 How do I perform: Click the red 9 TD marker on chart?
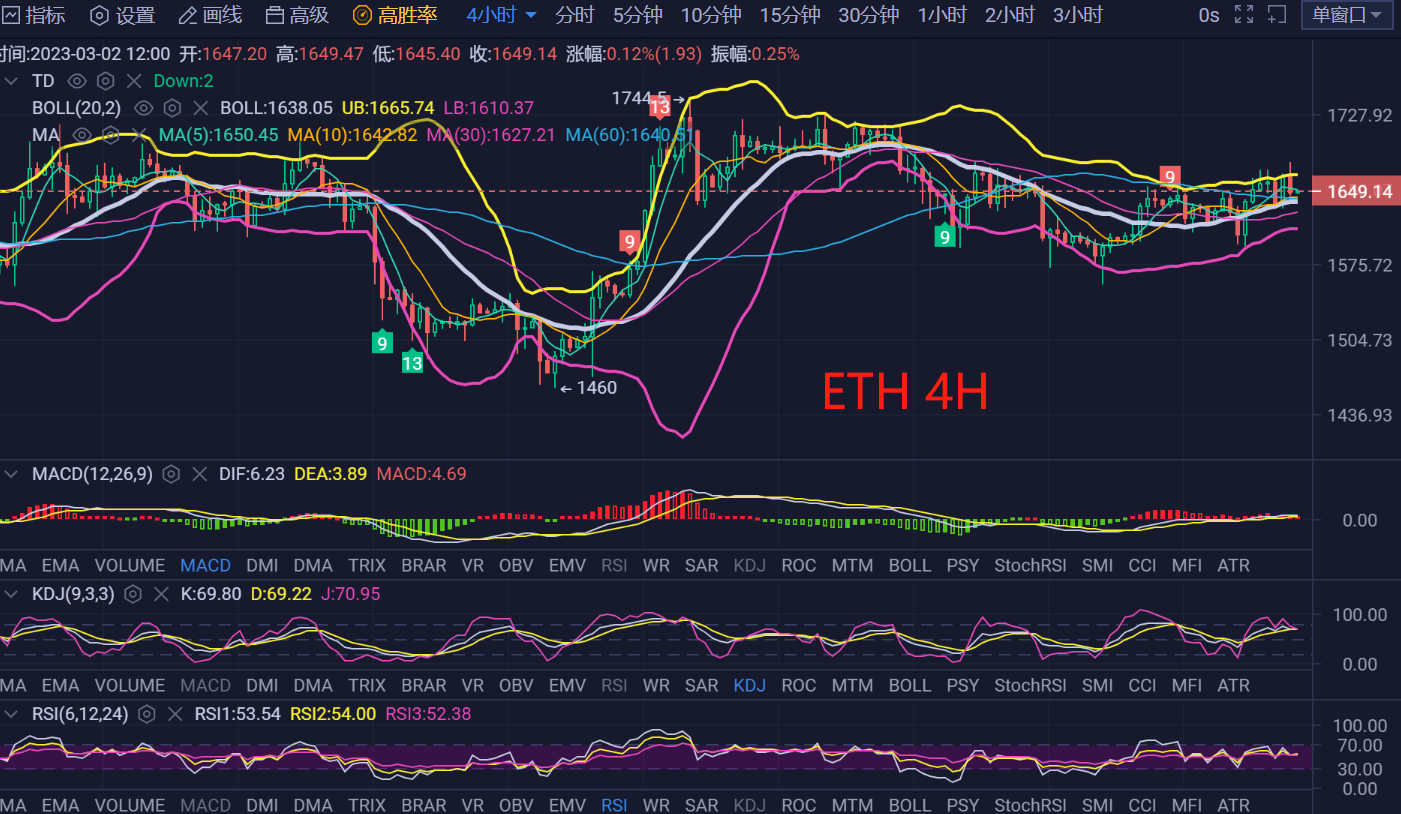629,240
